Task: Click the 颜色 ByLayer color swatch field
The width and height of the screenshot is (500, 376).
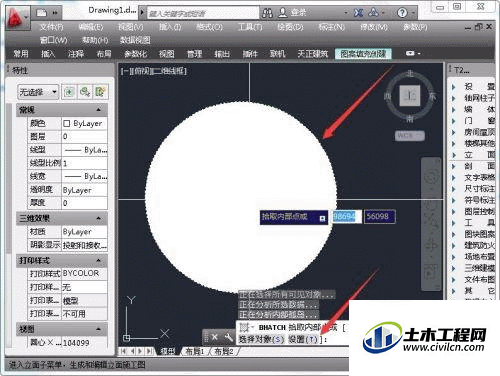Action: (85, 123)
